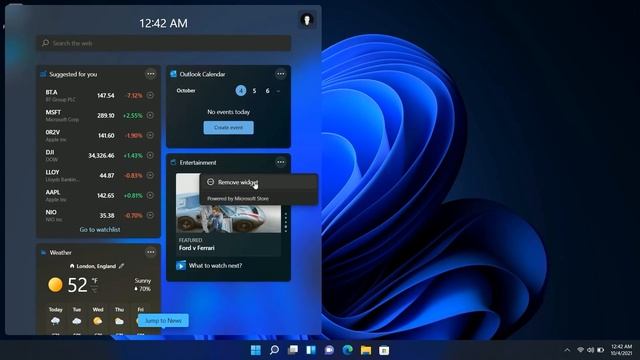The image size is (640, 360).
Task: Show hidden tray icons chevron
Action: (567, 350)
